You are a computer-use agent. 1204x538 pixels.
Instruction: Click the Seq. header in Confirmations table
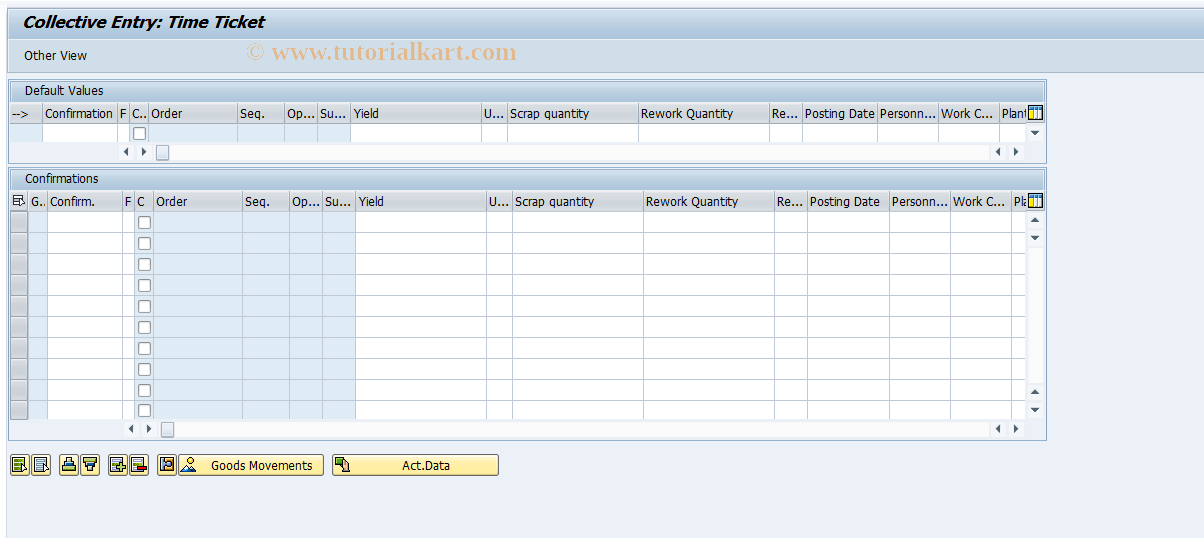point(266,201)
